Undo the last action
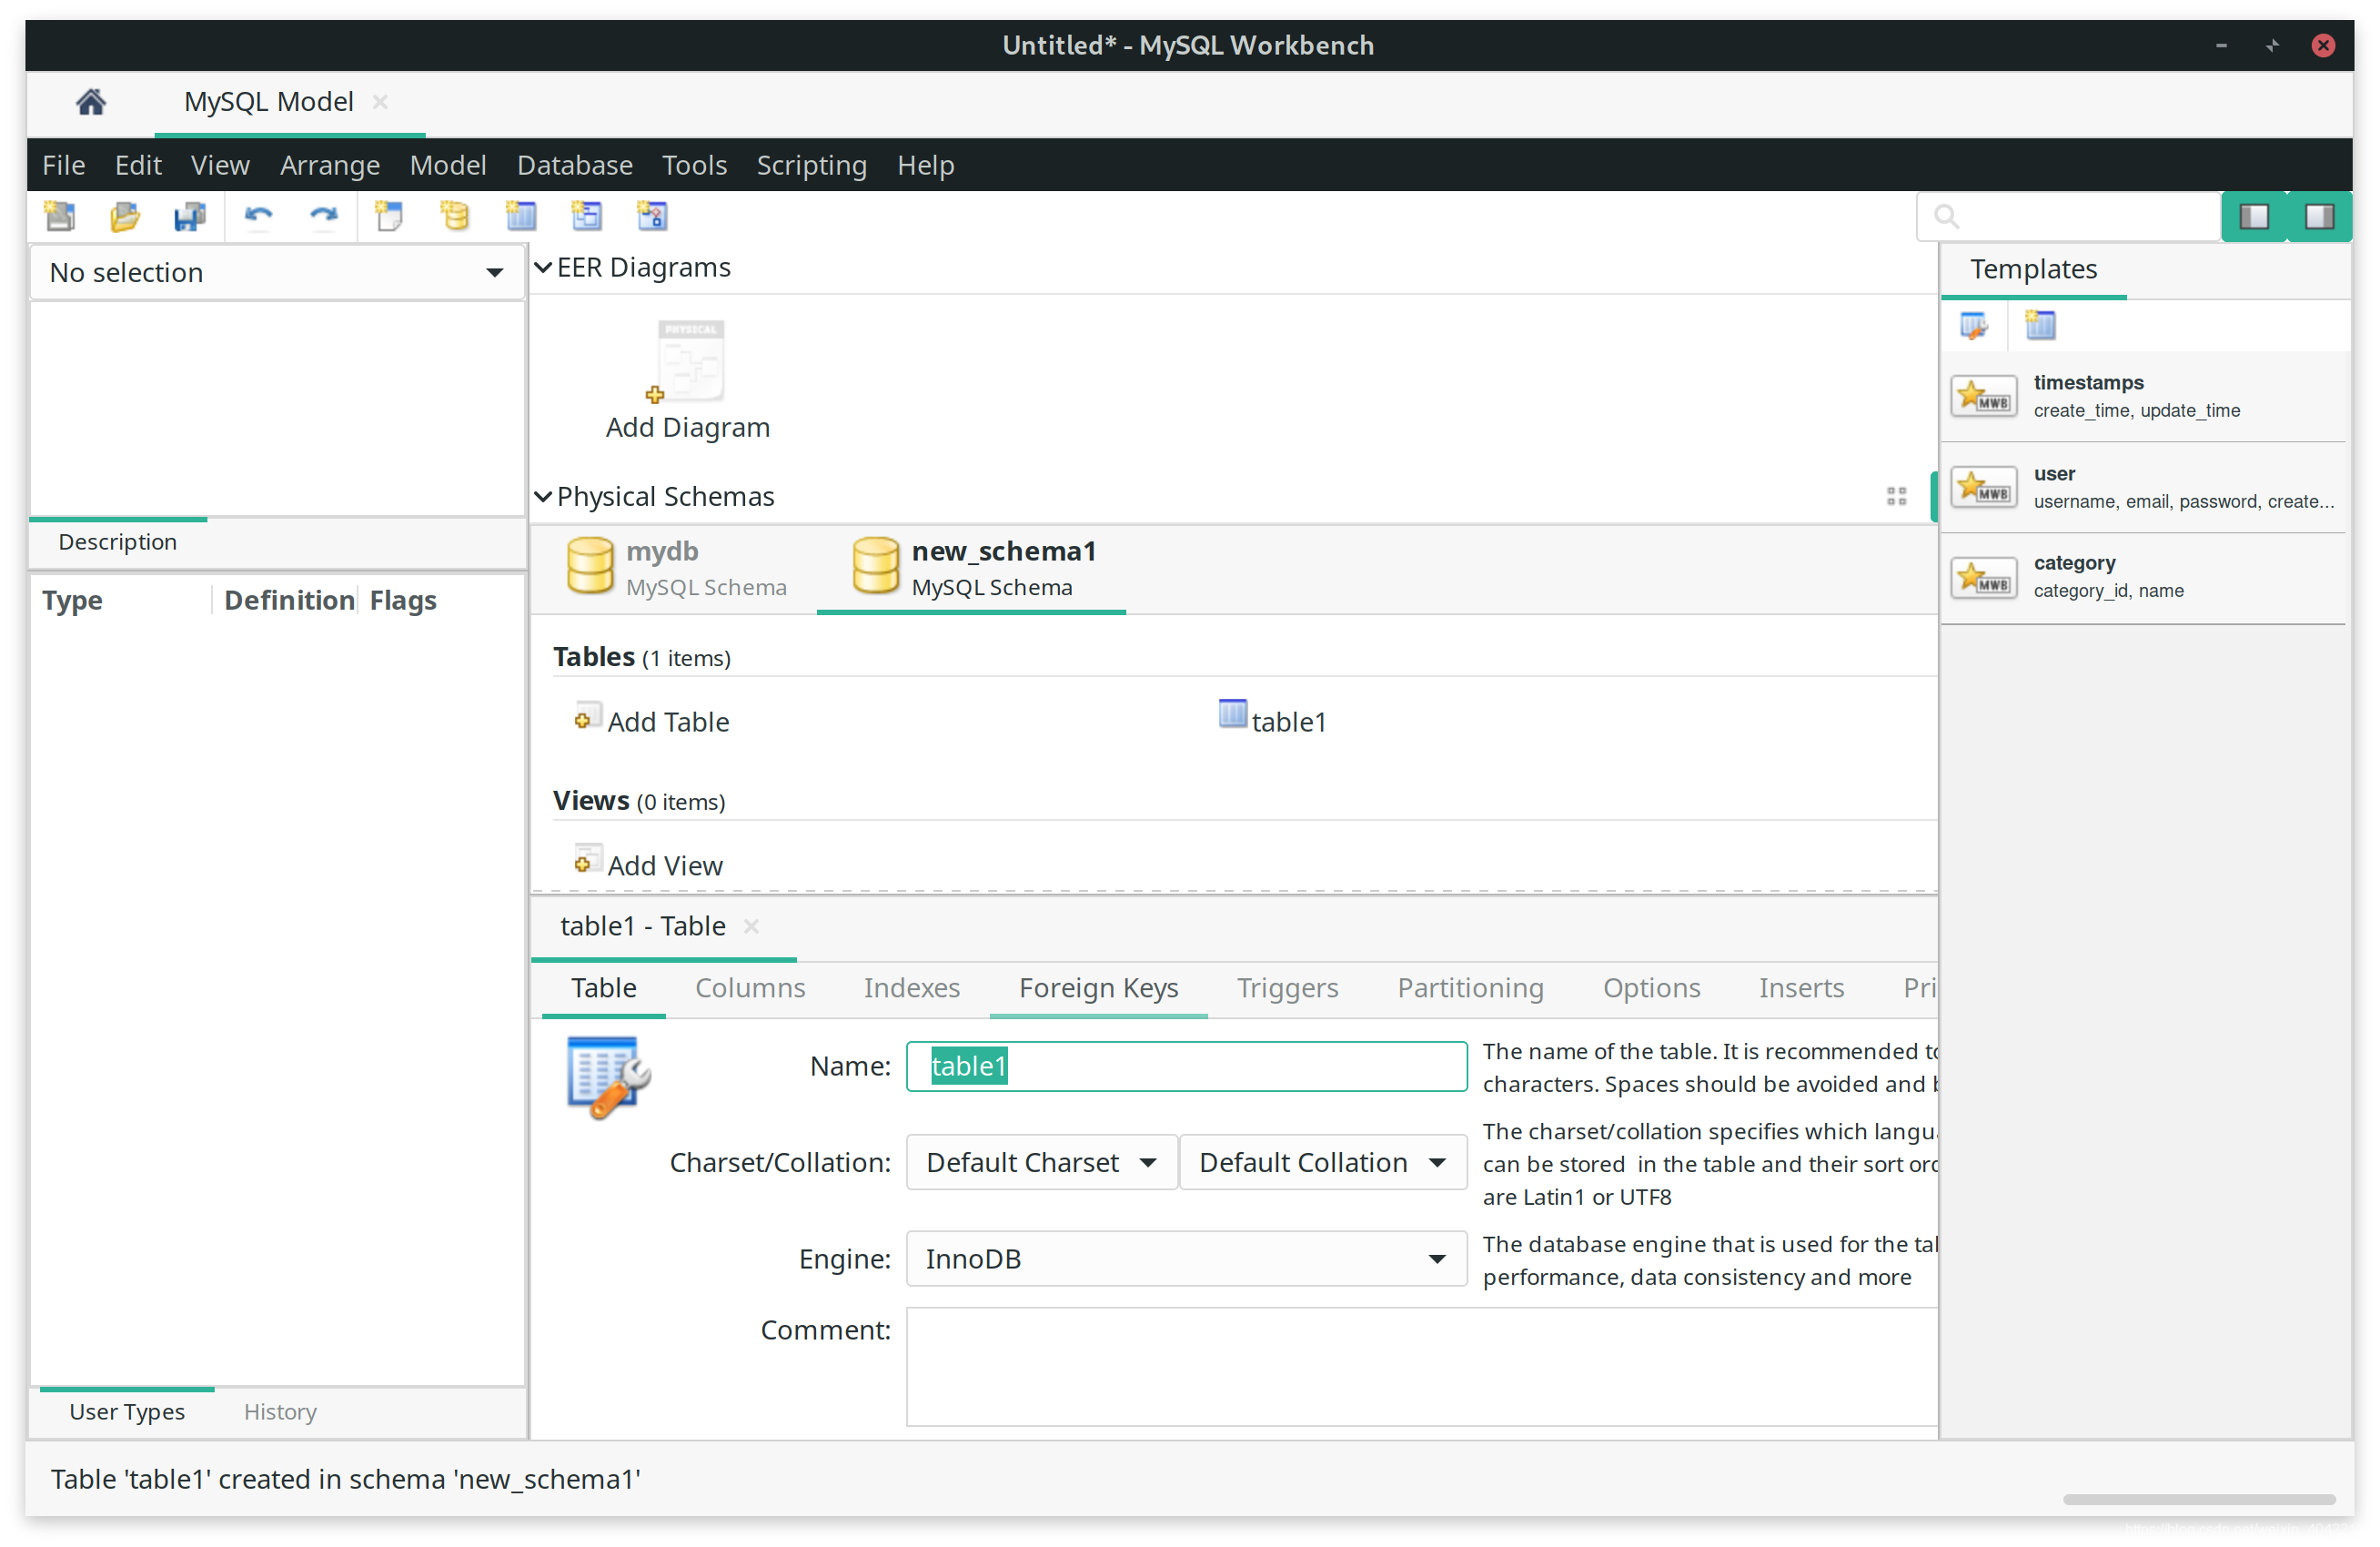Viewport: 2380px width, 1547px height. coord(259,216)
